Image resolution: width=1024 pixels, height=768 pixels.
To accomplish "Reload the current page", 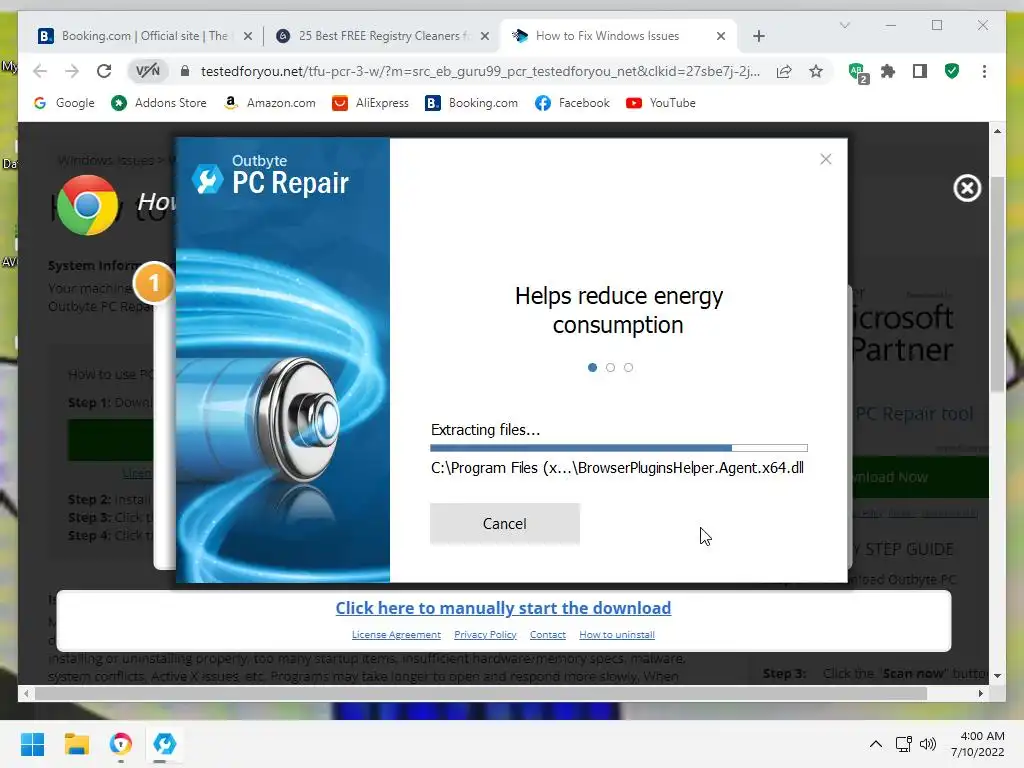I will 104,71.
